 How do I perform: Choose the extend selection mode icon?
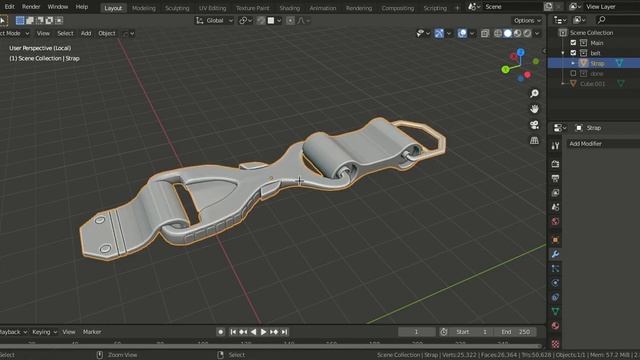(30, 20)
